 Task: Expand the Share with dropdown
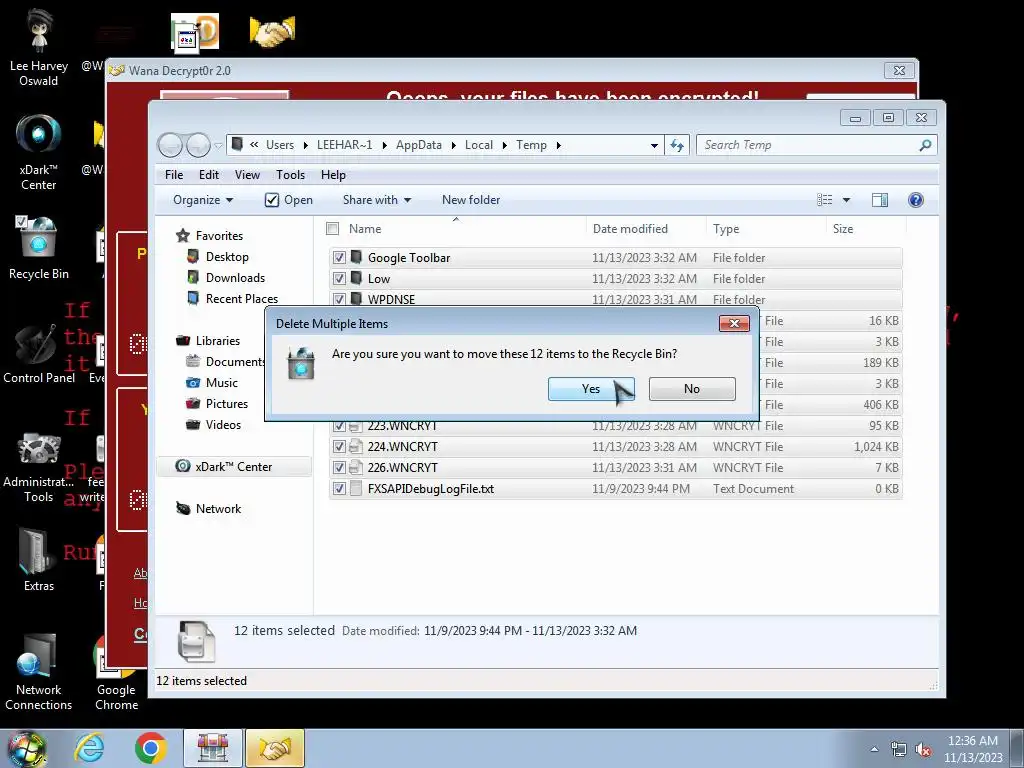[377, 200]
